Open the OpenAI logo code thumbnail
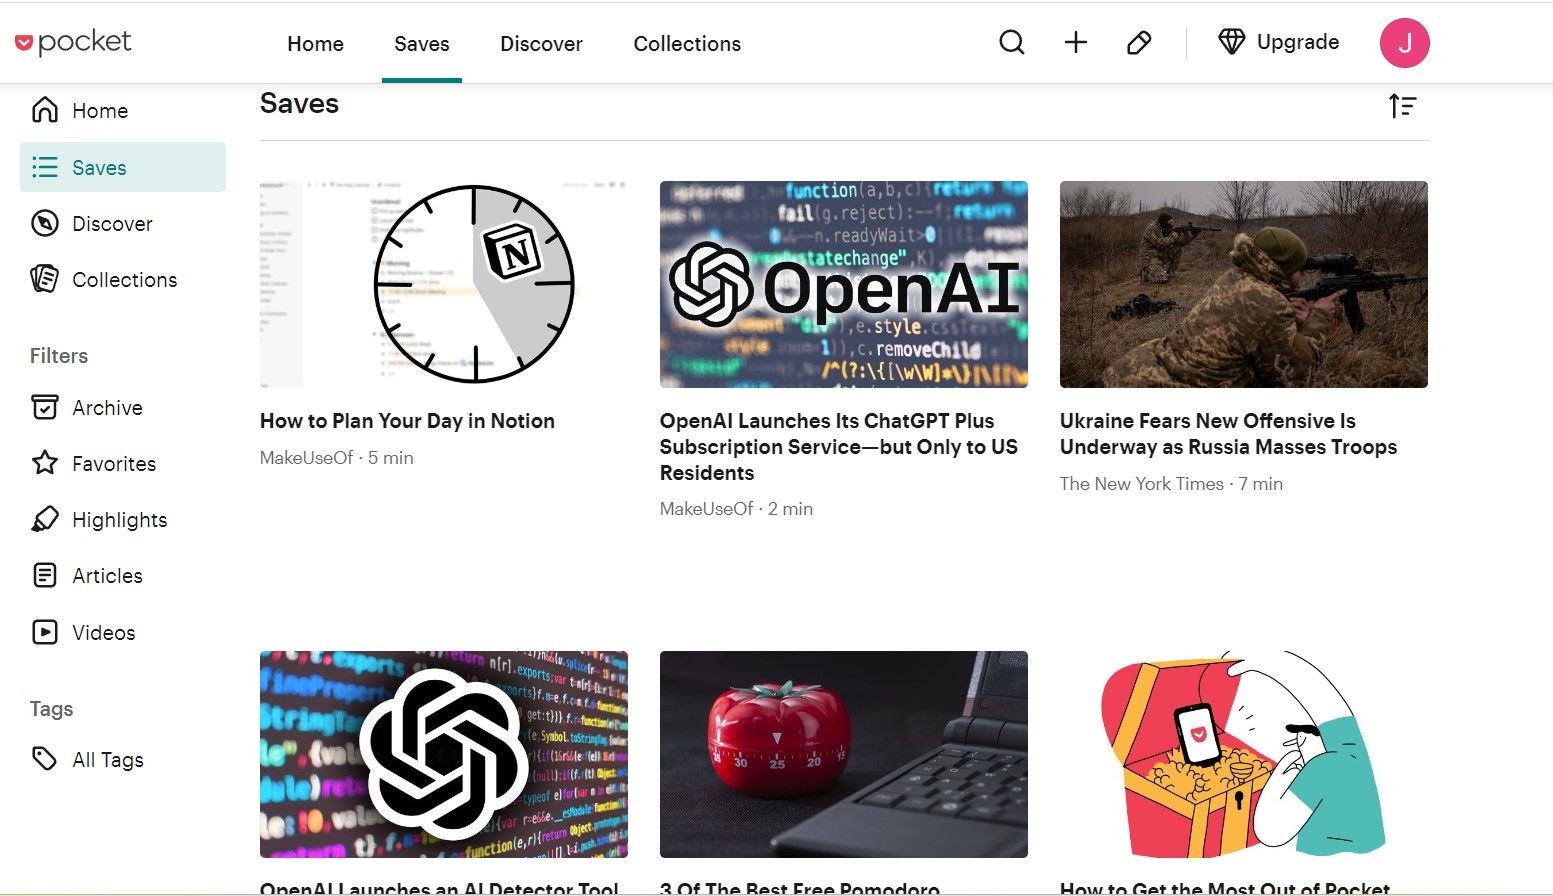Screen dimensions: 1553x896 (x=844, y=284)
